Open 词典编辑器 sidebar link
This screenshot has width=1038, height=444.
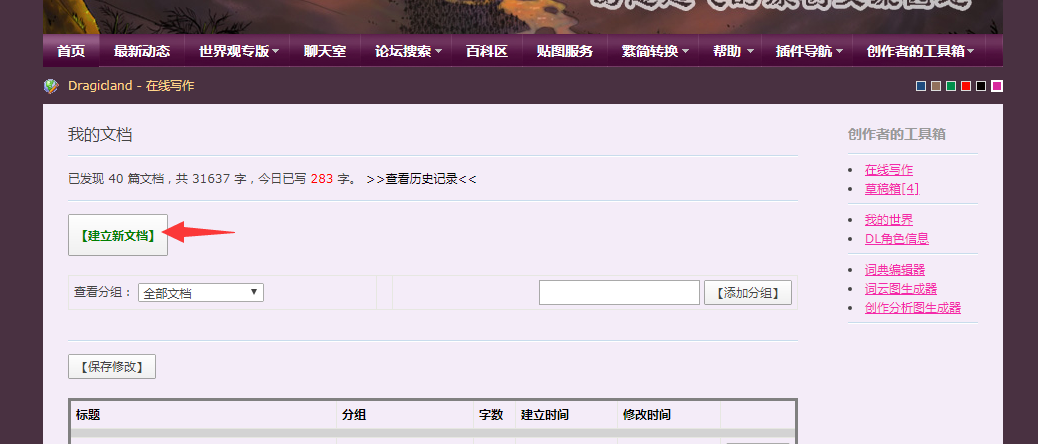coord(894,270)
